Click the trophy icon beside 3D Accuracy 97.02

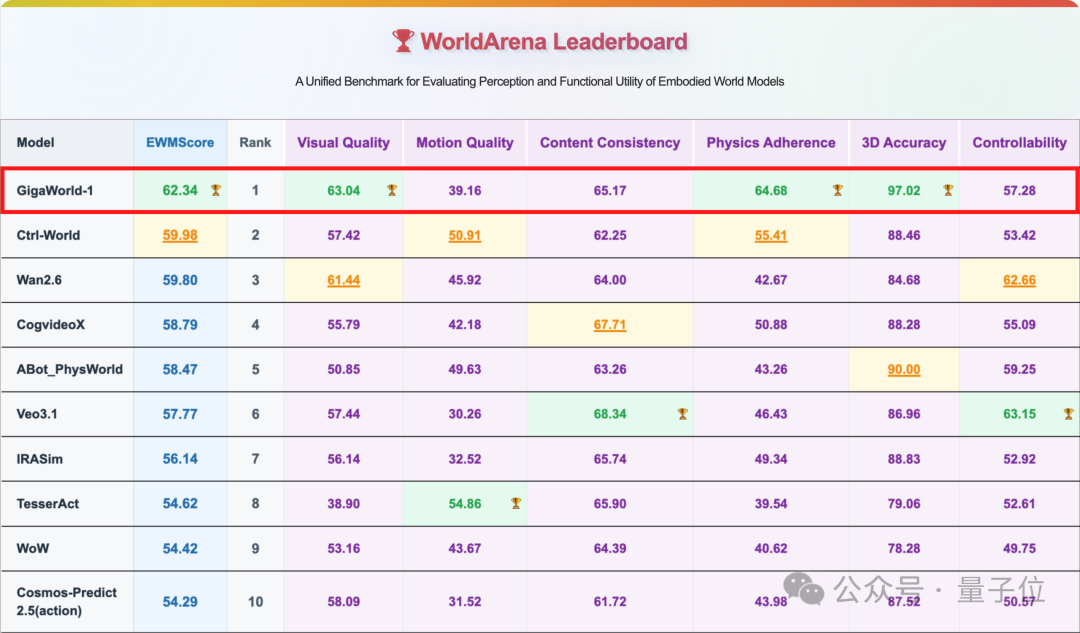(948, 190)
